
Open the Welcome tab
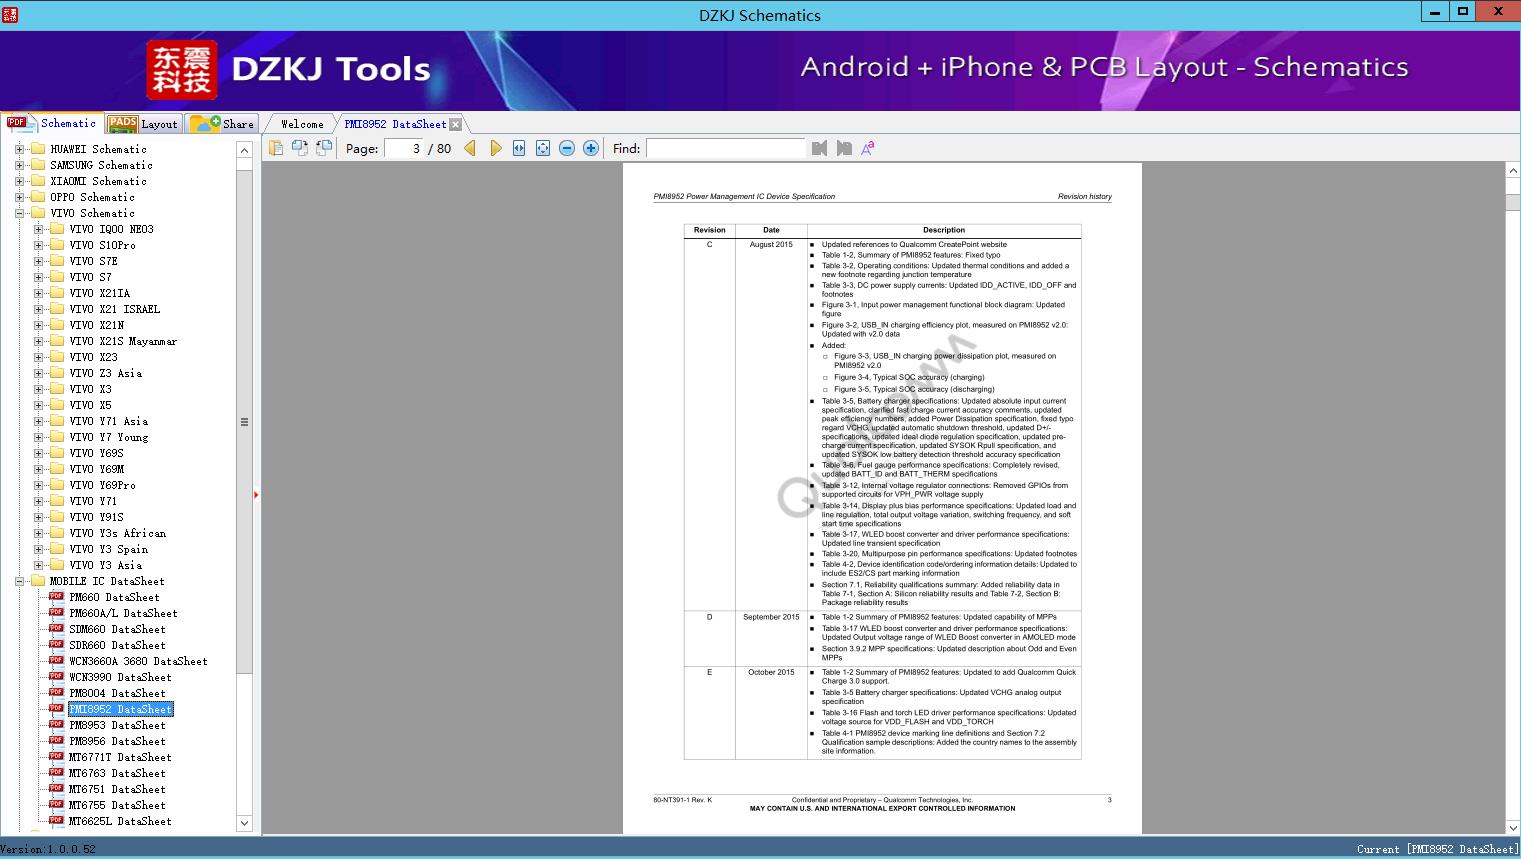point(300,123)
